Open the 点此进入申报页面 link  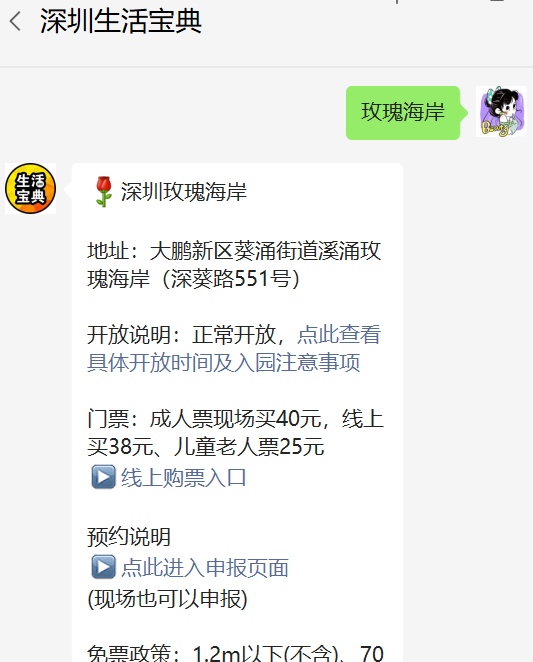click(x=205, y=567)
